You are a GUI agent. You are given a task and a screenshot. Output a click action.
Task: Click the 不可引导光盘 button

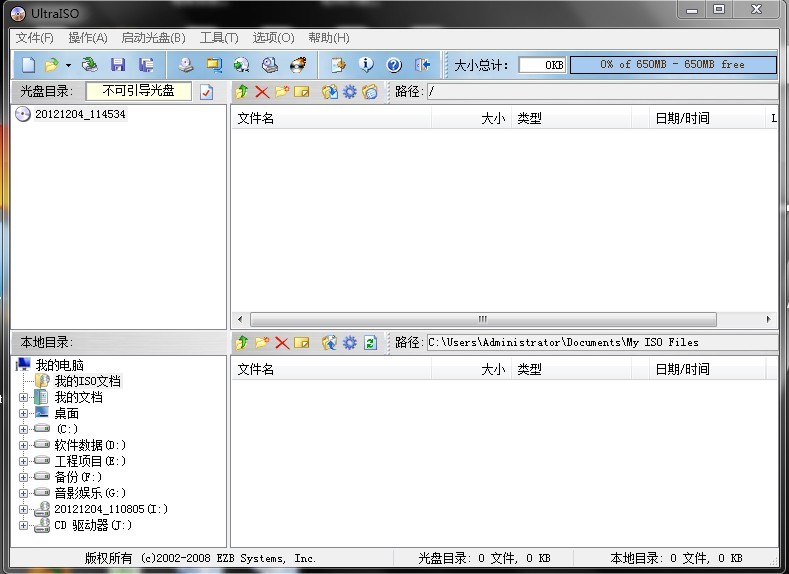tap(138, 91)
